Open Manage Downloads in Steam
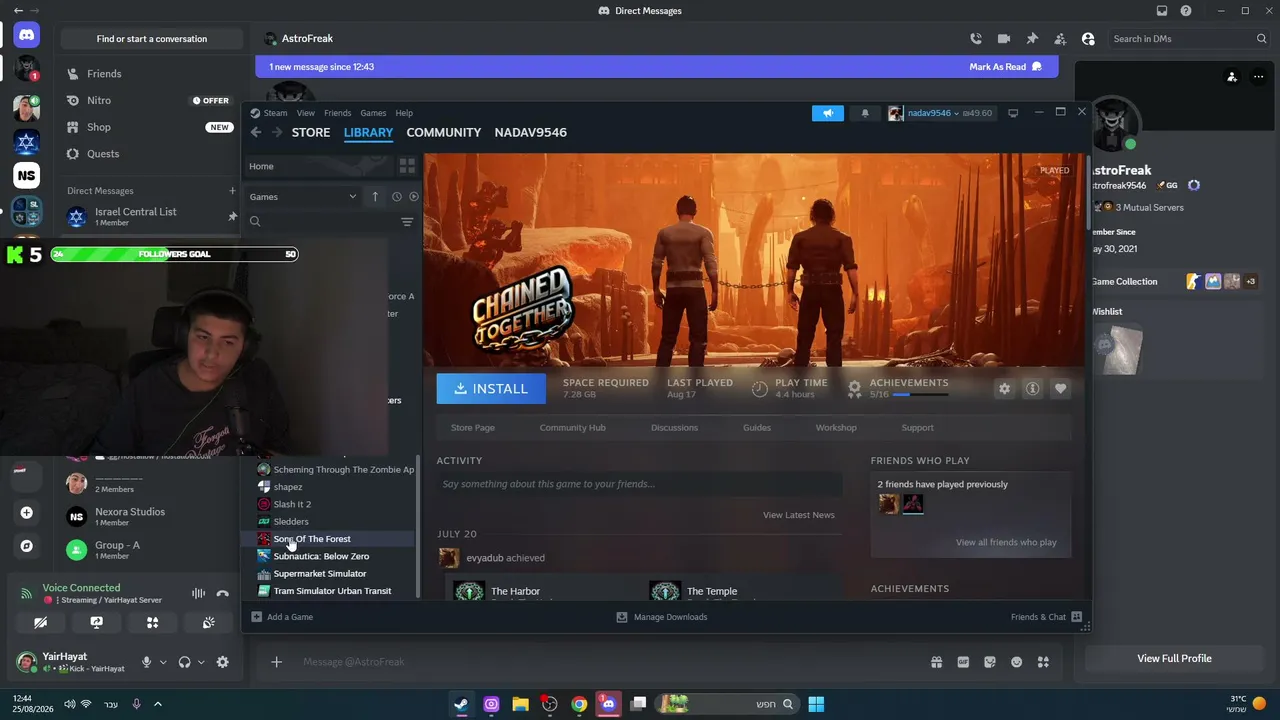The image size is (1280, 720). pos(662,617)
